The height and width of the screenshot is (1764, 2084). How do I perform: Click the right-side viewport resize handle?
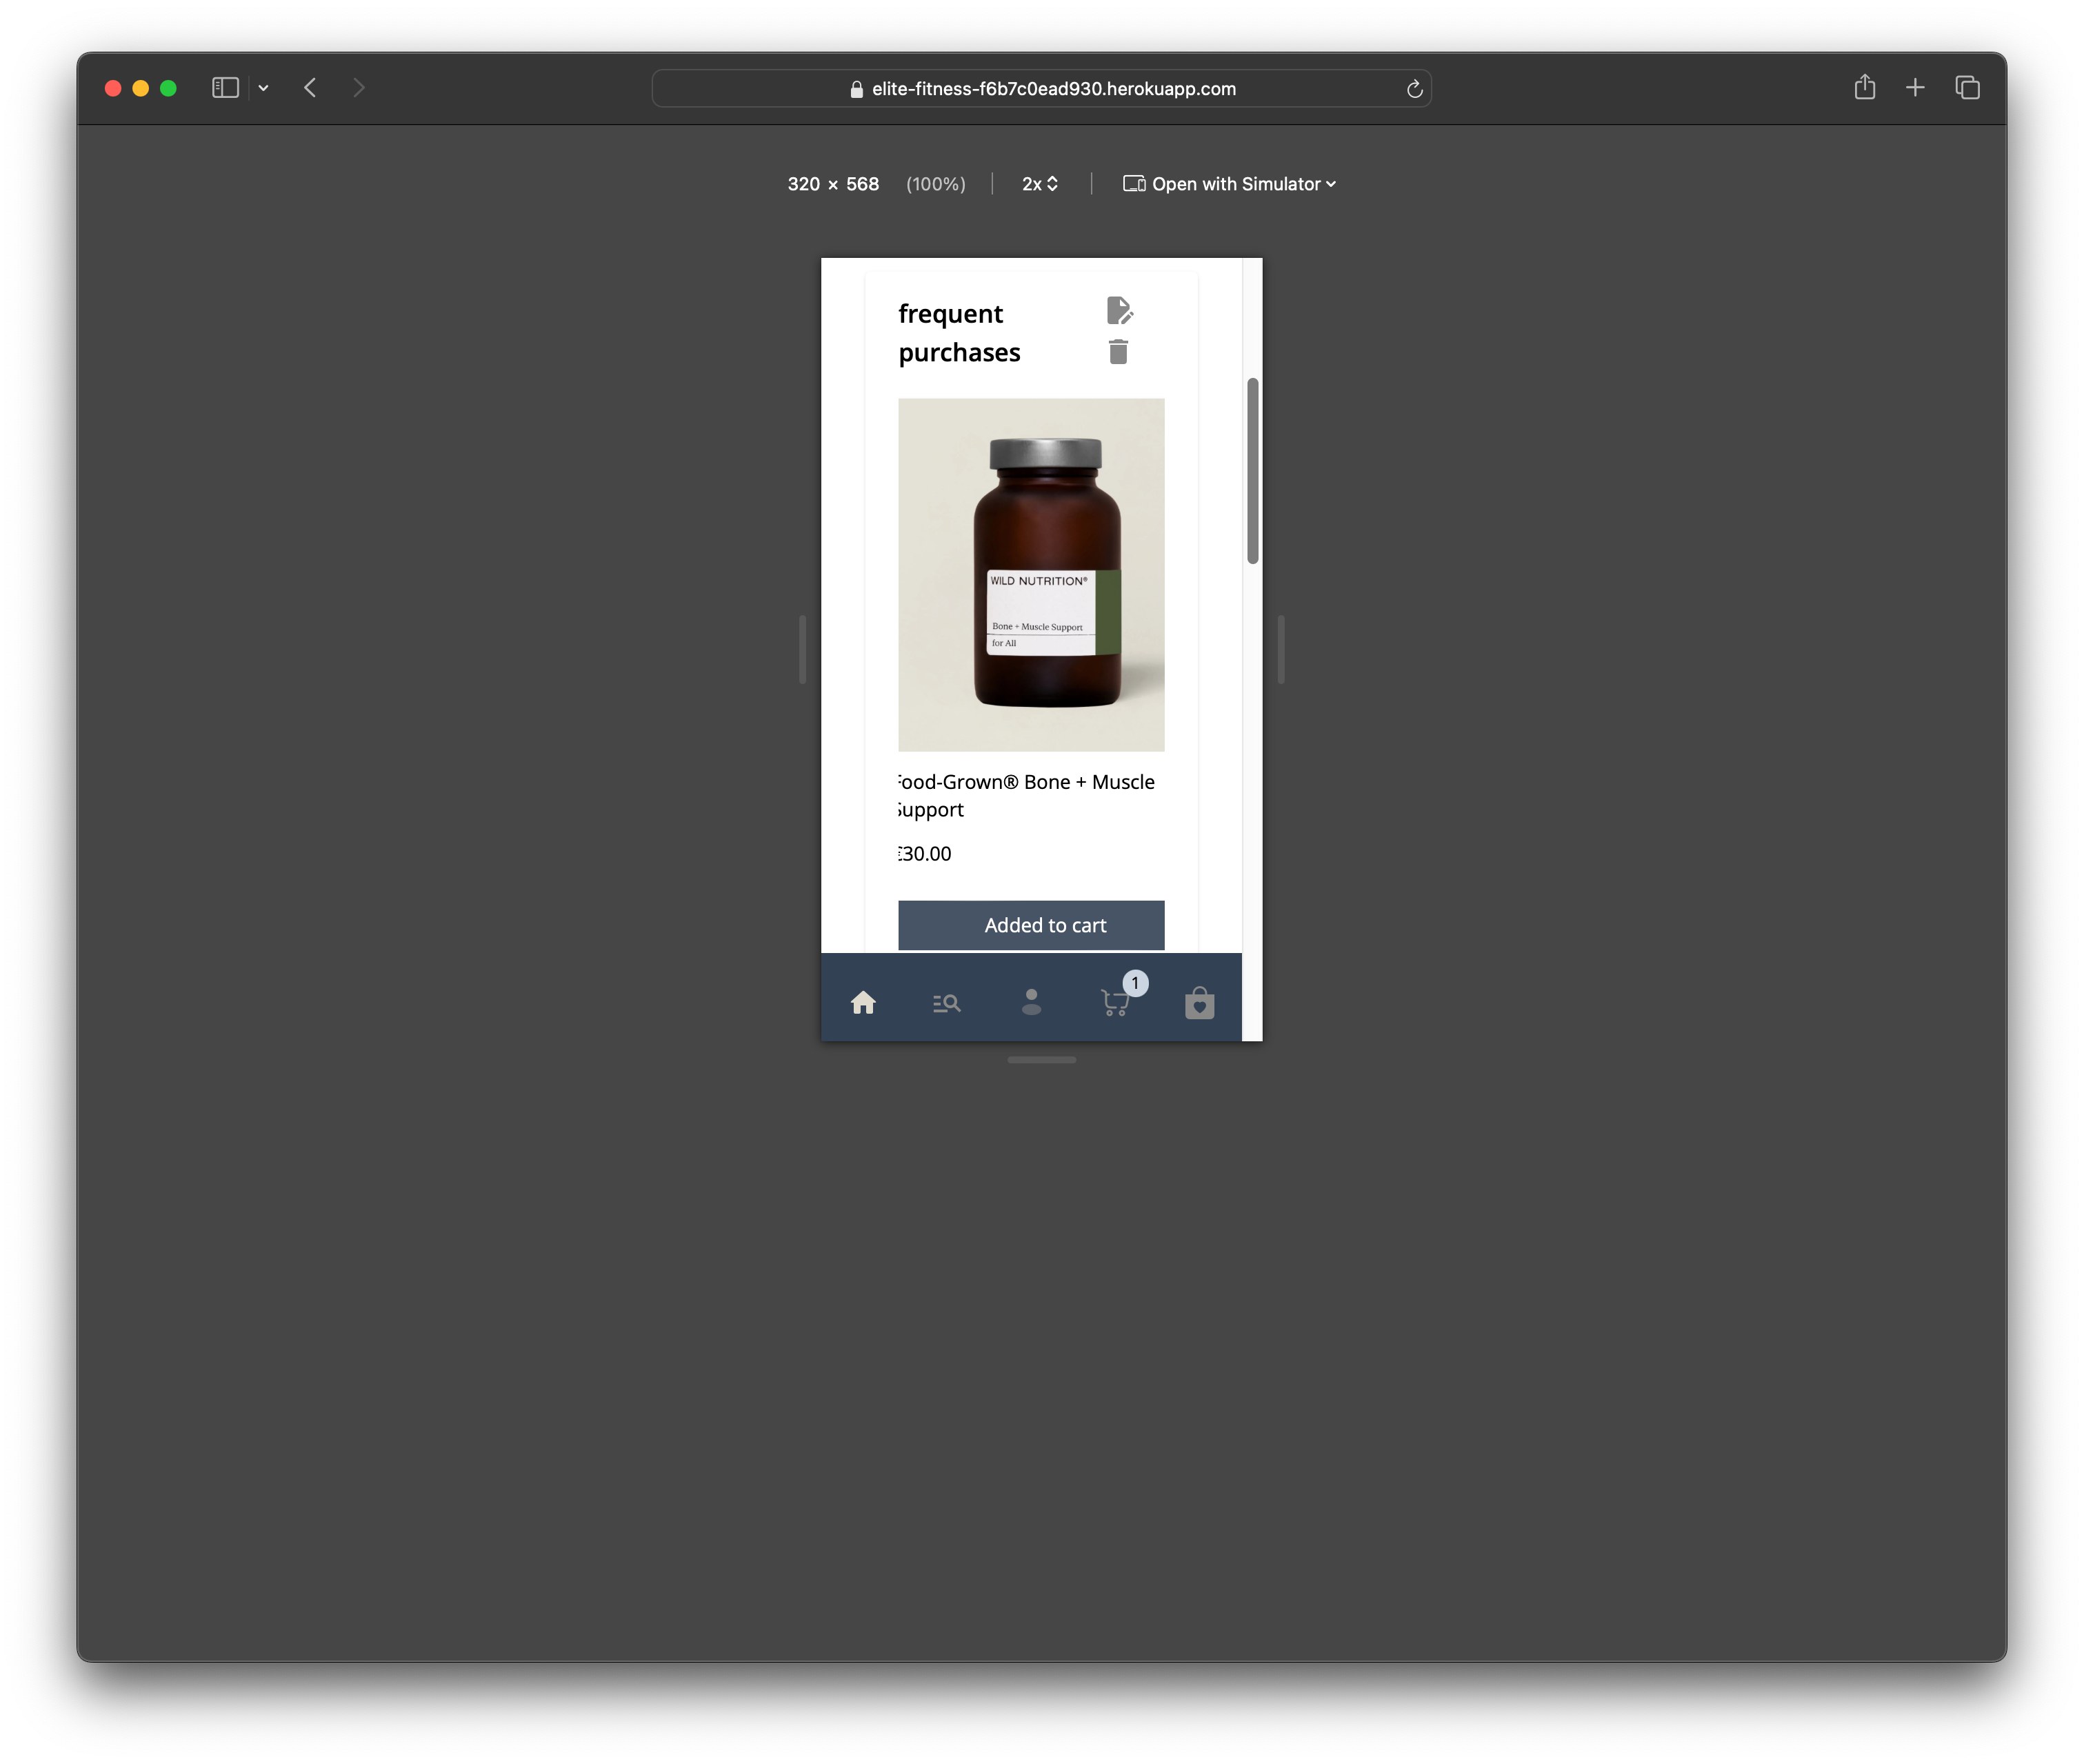[1280, 649]
